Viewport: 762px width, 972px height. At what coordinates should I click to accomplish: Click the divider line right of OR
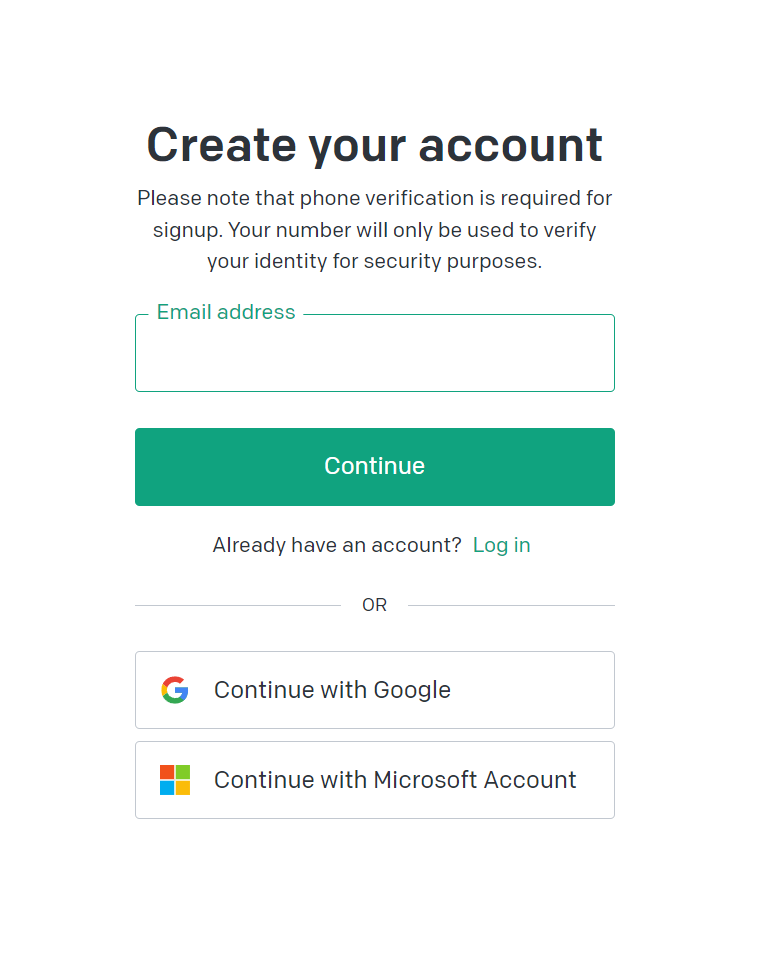coord(511,605)
